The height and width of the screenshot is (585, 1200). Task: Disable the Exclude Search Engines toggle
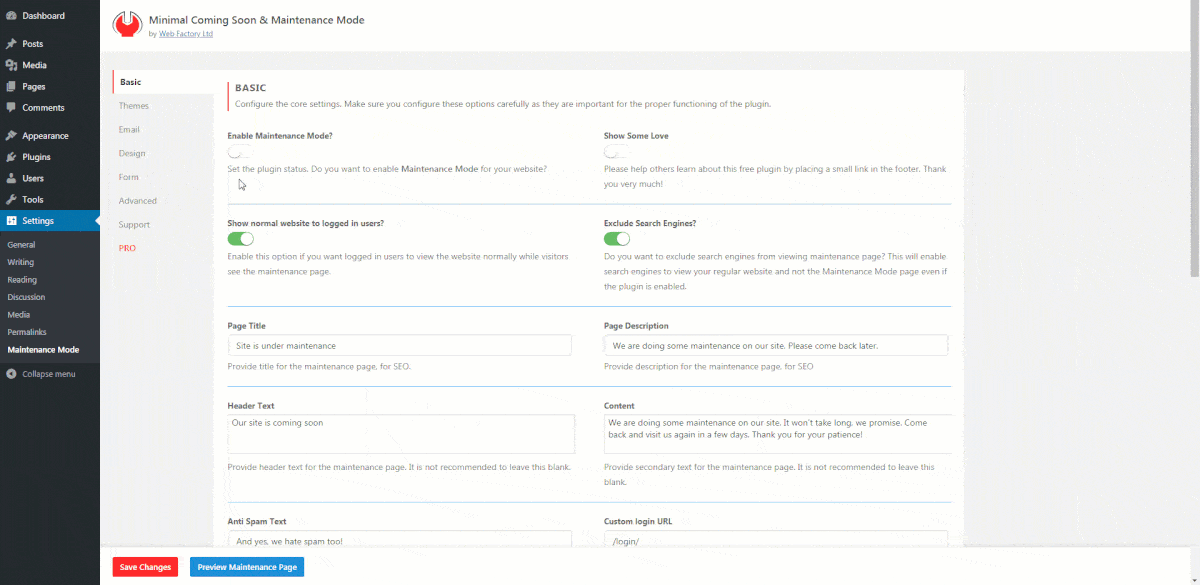pos(617,239)
